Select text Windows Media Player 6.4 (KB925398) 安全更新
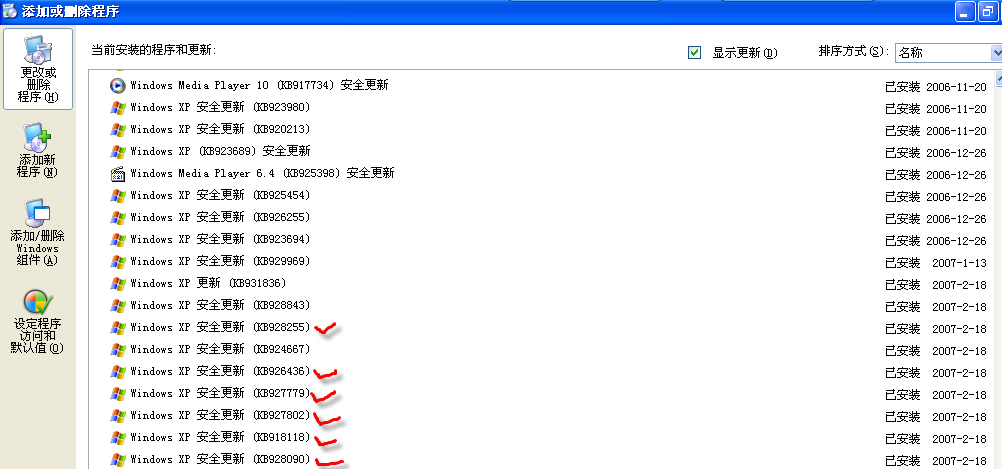 tap(263, 173)
